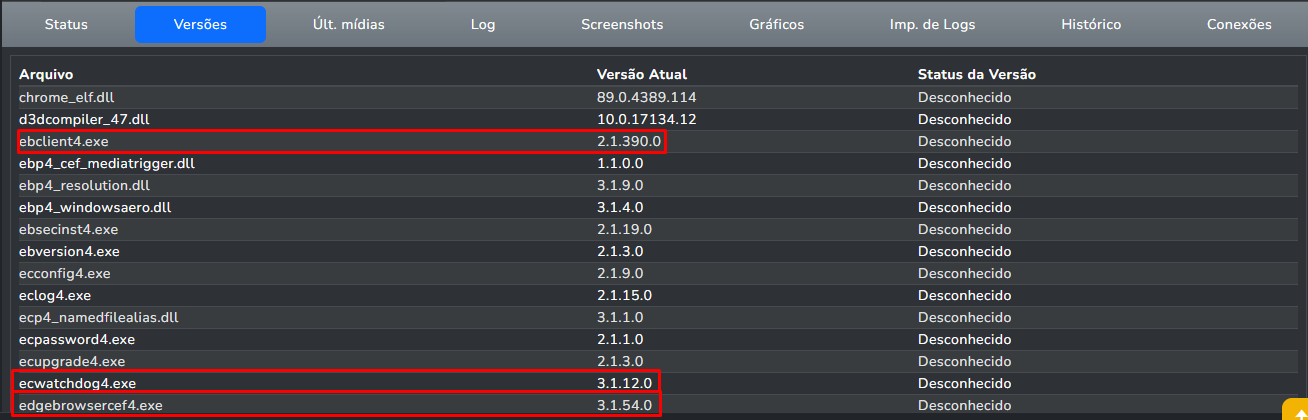Select the Versões tab
The image size is (1308, 420).
click(200, 24)
